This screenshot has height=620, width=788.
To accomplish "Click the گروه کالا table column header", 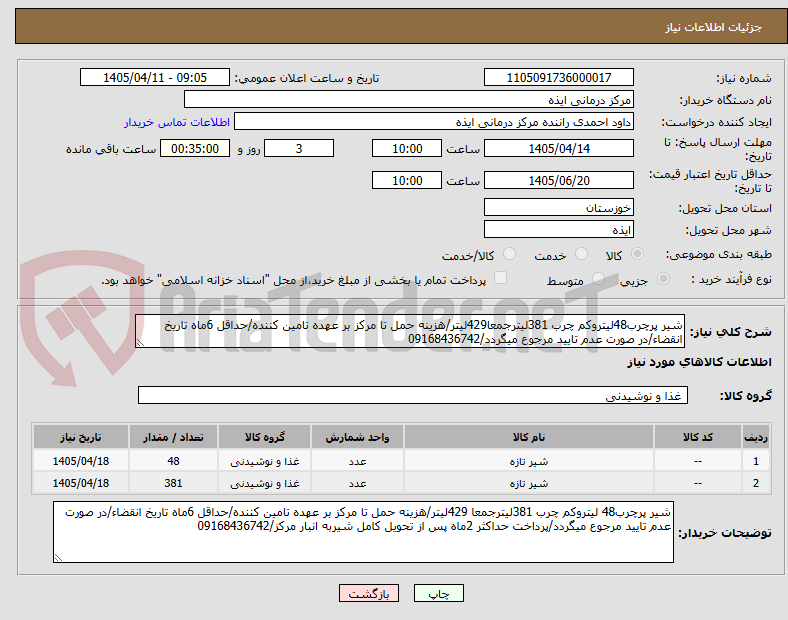I will pyautogui.click(x=264, y=437).
